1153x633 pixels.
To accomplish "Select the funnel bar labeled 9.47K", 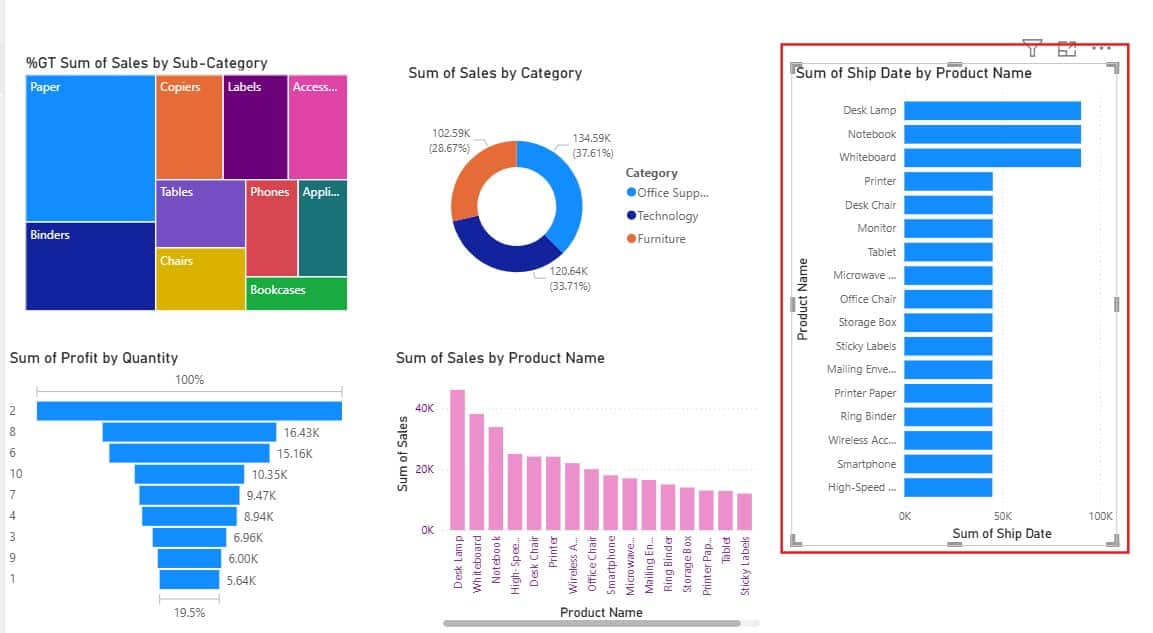I will click(189, 495).
